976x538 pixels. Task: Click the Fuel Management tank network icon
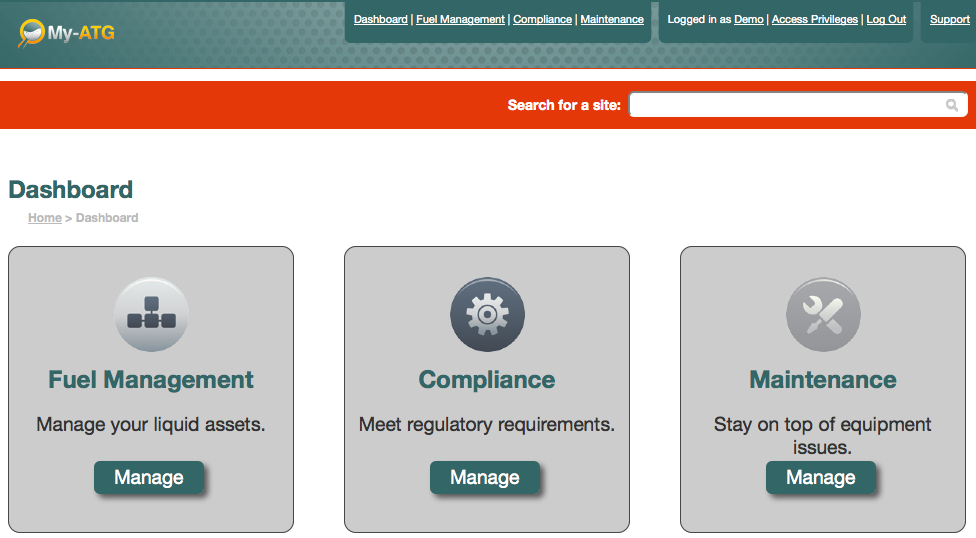pyautogui.click(x=151, y=315)
